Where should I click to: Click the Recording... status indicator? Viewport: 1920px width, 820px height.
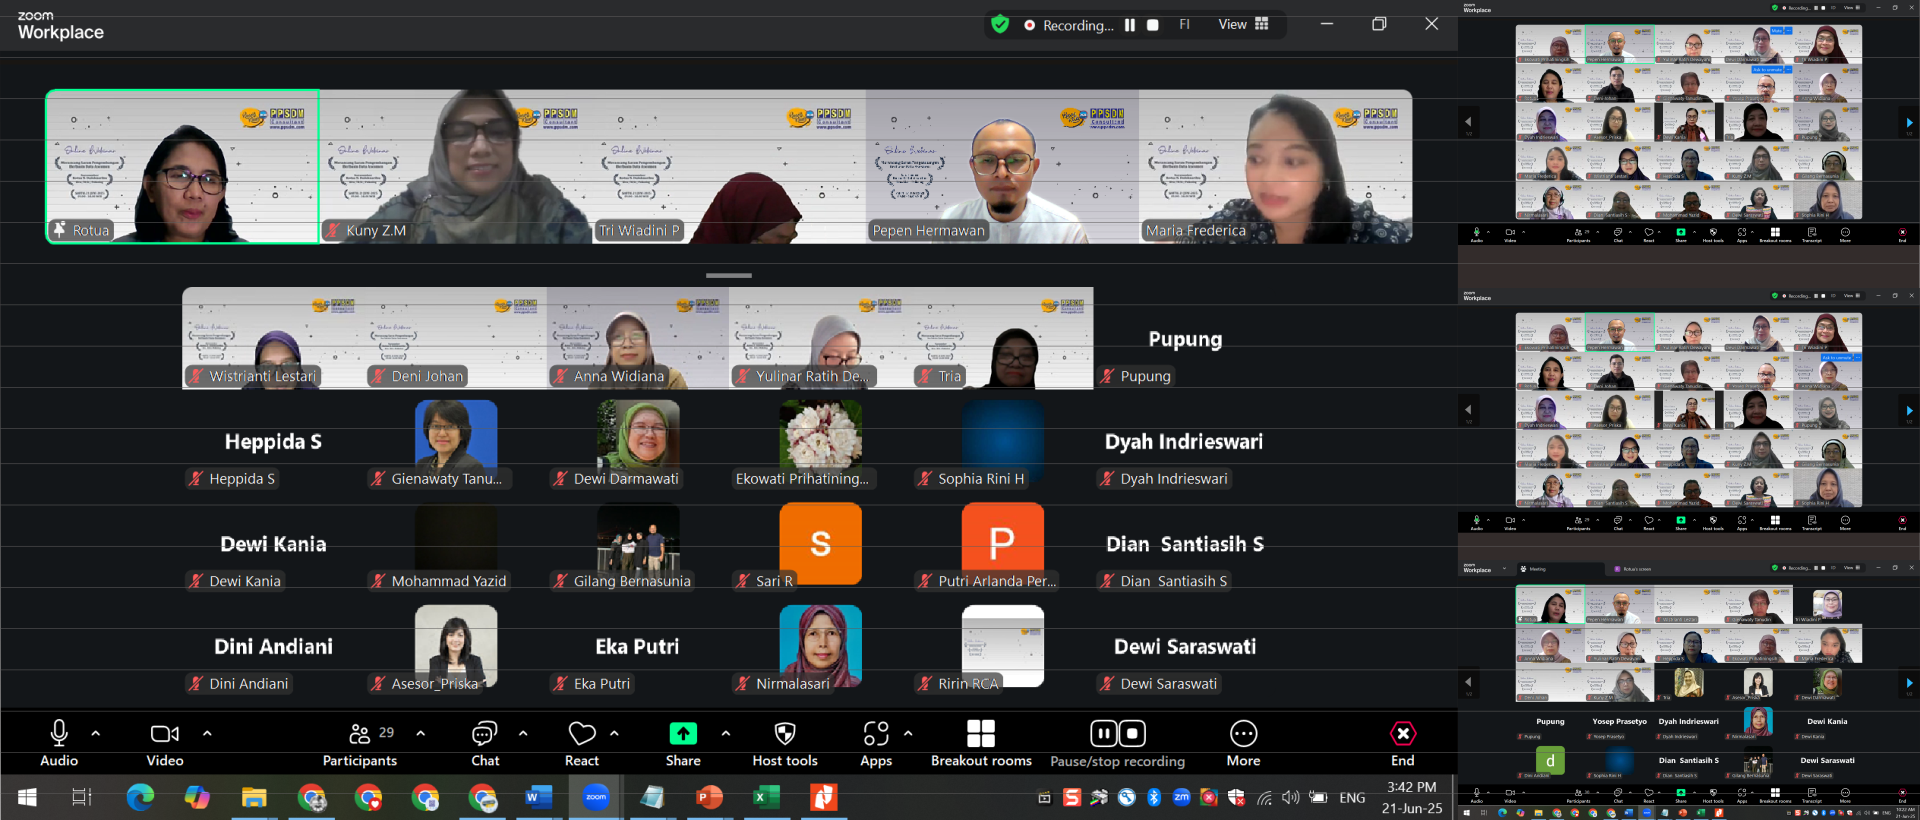pos(1069,25)
